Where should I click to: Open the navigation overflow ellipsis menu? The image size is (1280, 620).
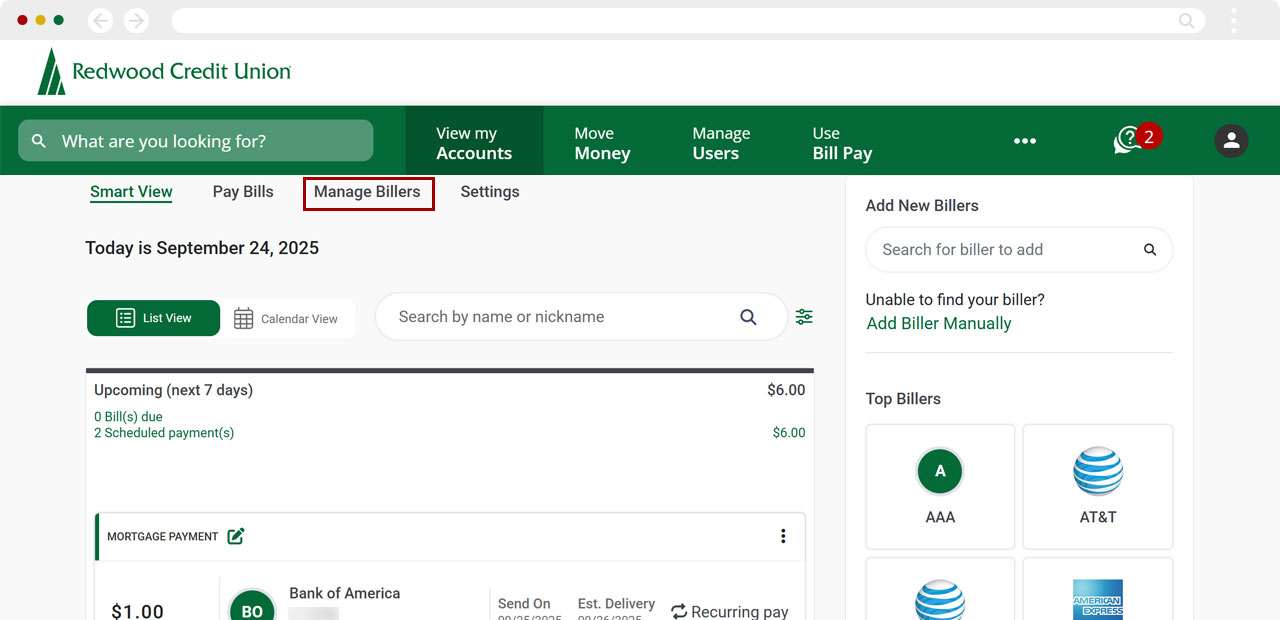[1024, 140]
